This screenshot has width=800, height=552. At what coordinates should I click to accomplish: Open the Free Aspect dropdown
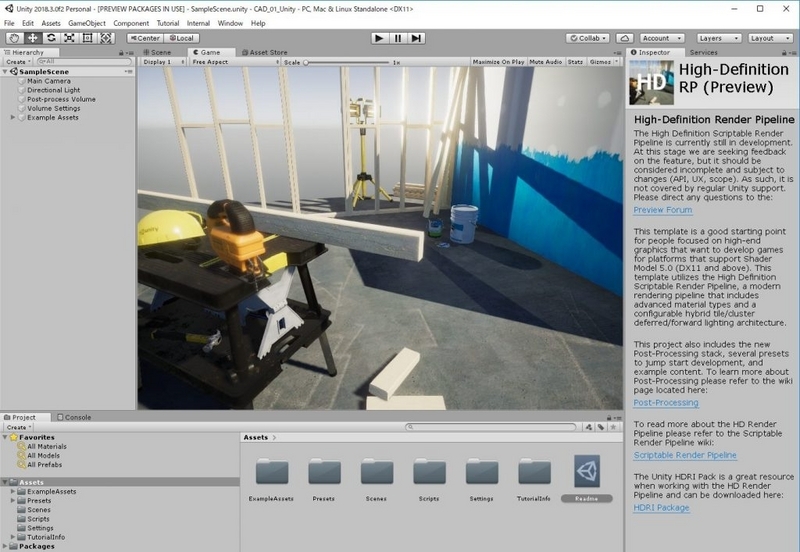(235, 62)
